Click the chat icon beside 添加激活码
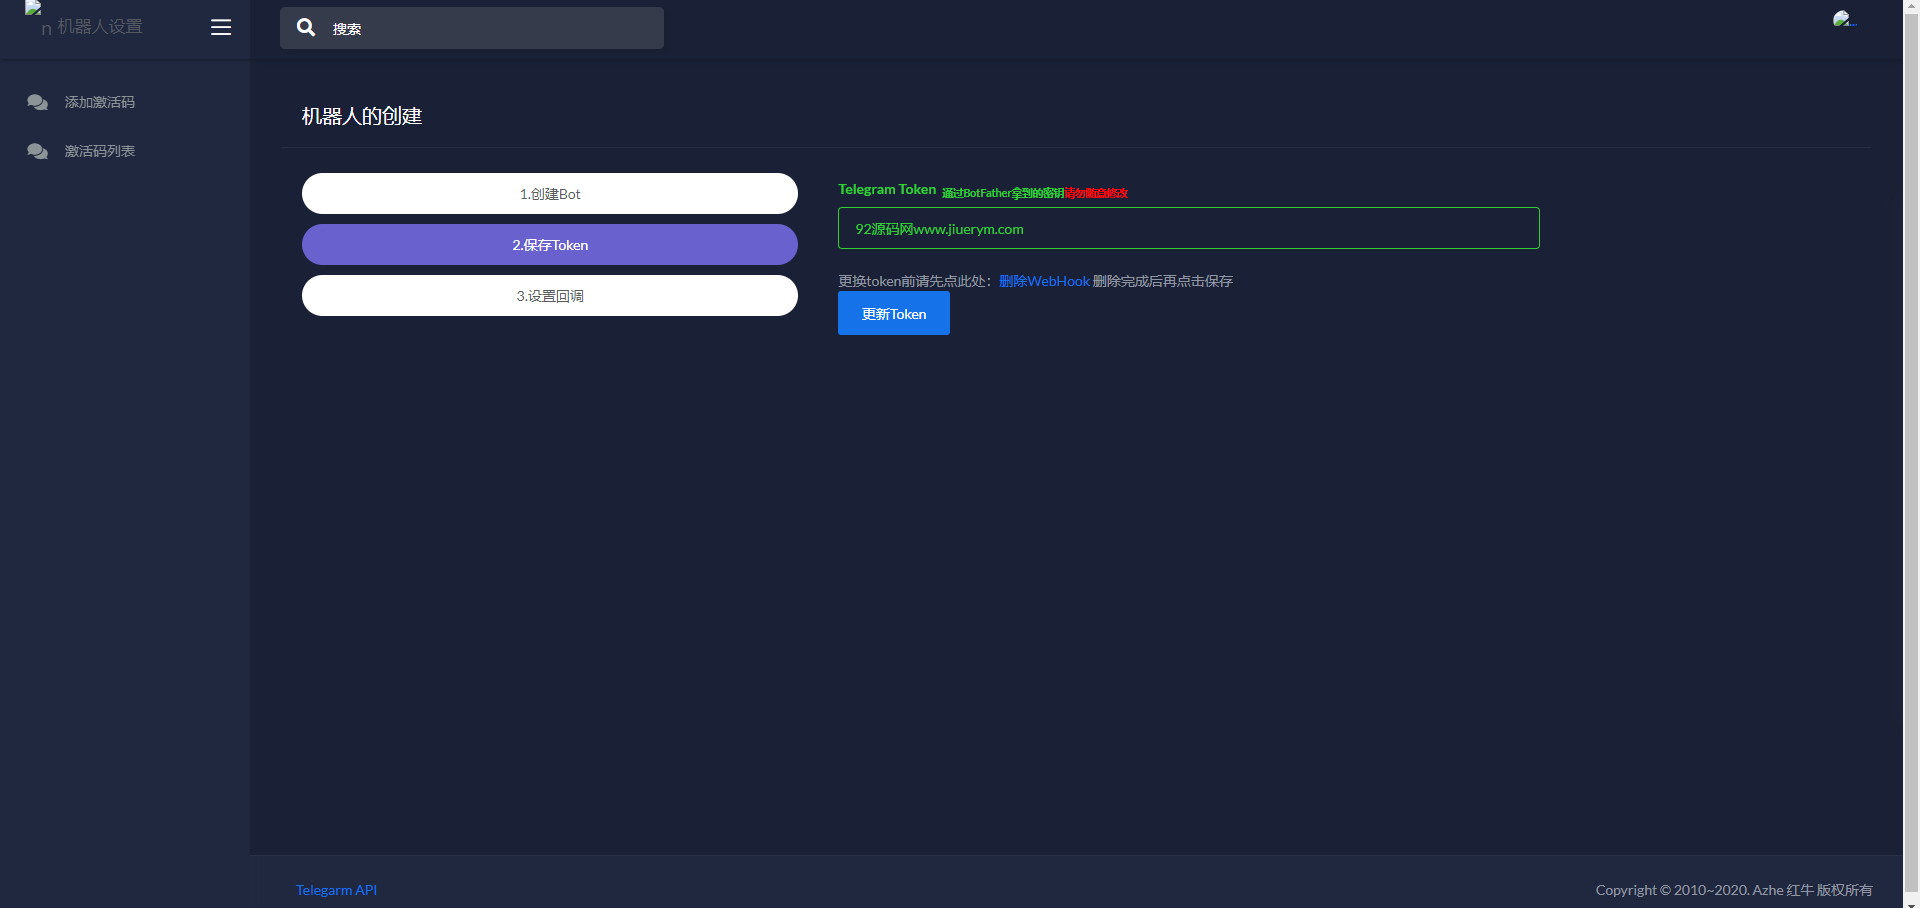 click(x=38, y=102)
